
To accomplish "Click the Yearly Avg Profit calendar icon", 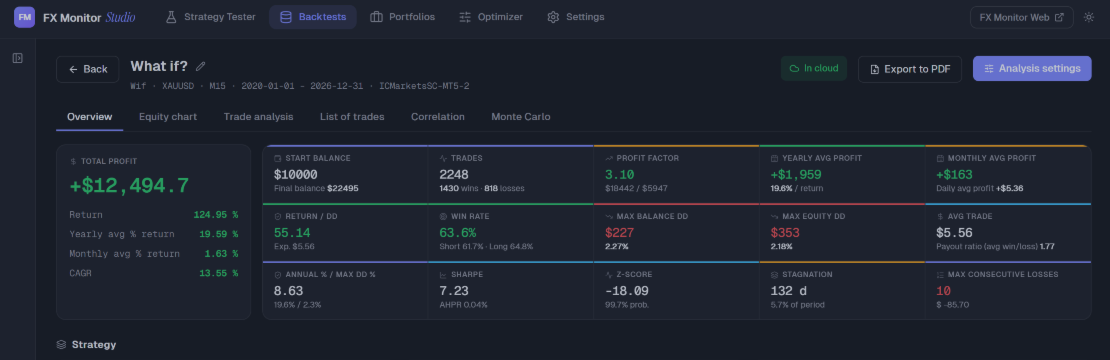I will pos(774,158).
